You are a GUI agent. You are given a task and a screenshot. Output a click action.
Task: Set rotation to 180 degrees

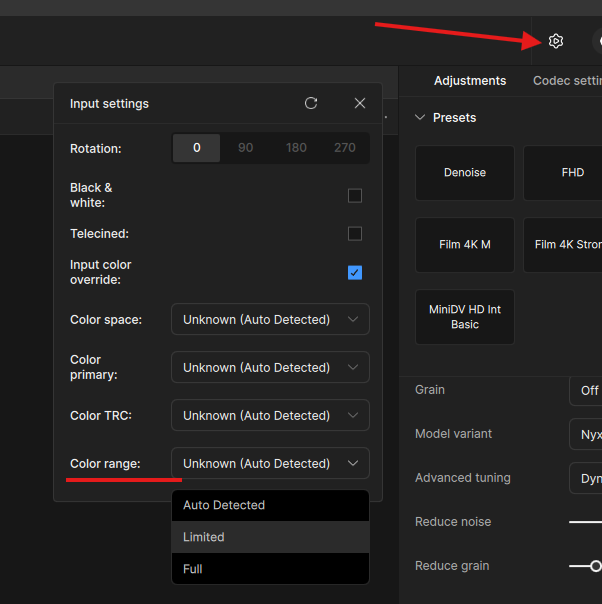(296, 148)
